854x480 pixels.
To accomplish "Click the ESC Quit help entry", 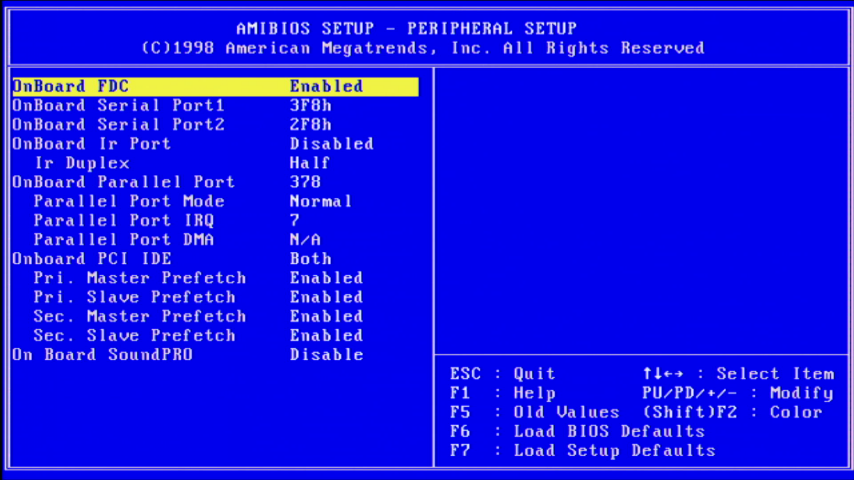I will point(502,374).
